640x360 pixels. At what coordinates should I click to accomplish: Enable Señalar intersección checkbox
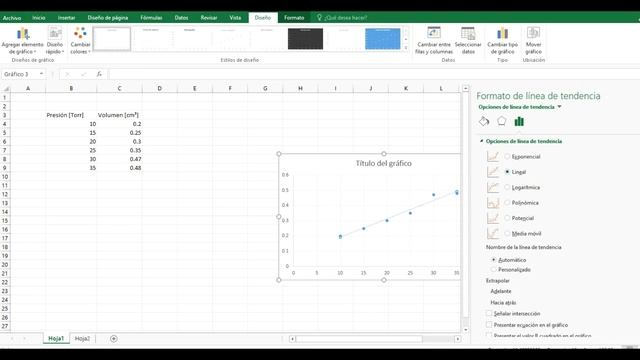(x=489, y=313)
